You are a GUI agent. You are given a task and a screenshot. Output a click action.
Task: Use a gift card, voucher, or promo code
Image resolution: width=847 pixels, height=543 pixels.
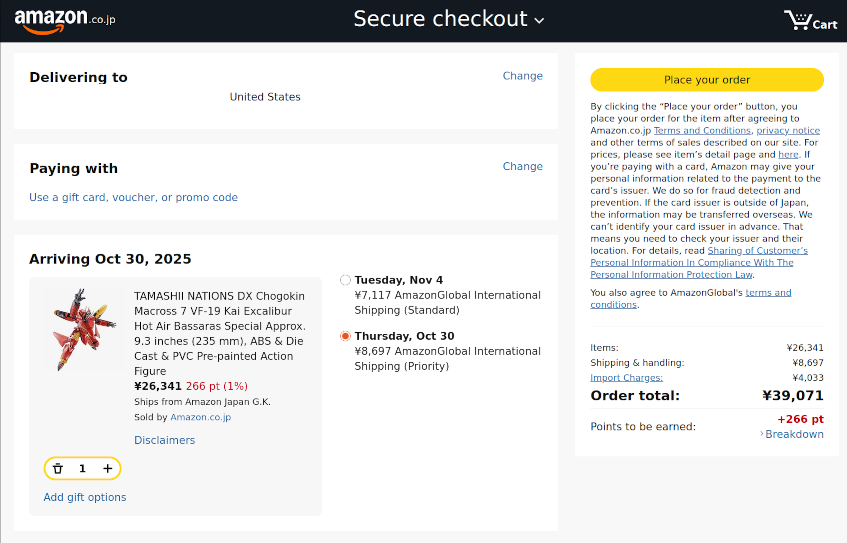tap(133, 197)
